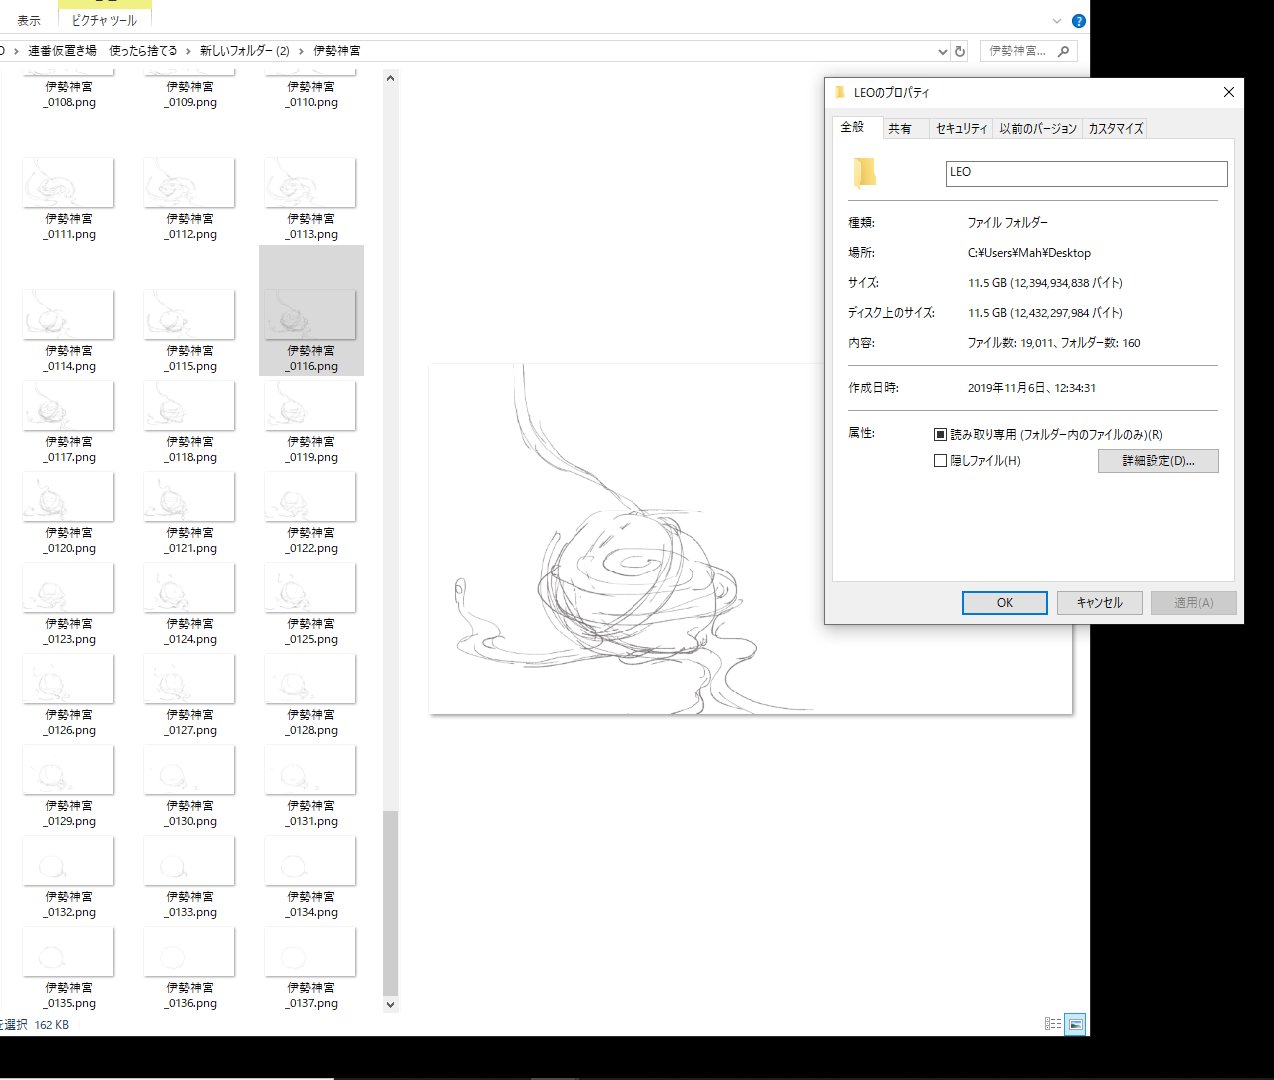Enable 隠しファイル checkbox
The width and height of the screenshot is (1274, 1080).
pyautogui.click(x=940, y=461)
